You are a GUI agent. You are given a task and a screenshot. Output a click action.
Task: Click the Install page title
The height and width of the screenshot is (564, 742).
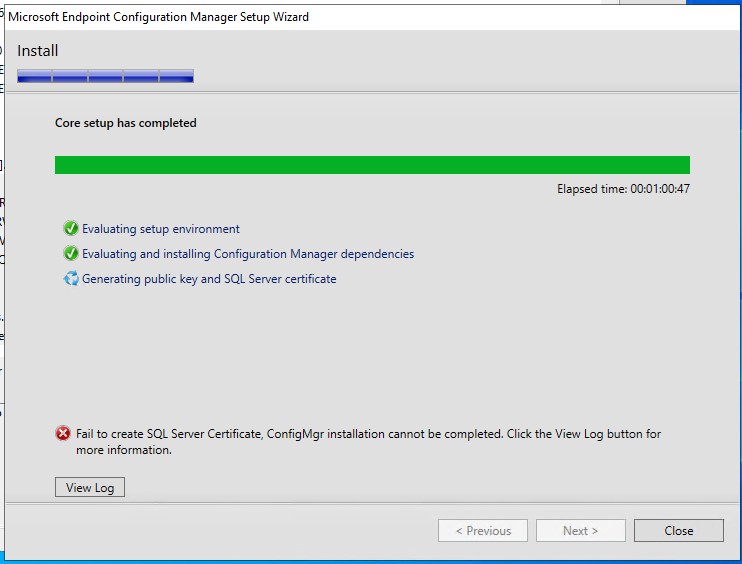click(x=37, y=51)
